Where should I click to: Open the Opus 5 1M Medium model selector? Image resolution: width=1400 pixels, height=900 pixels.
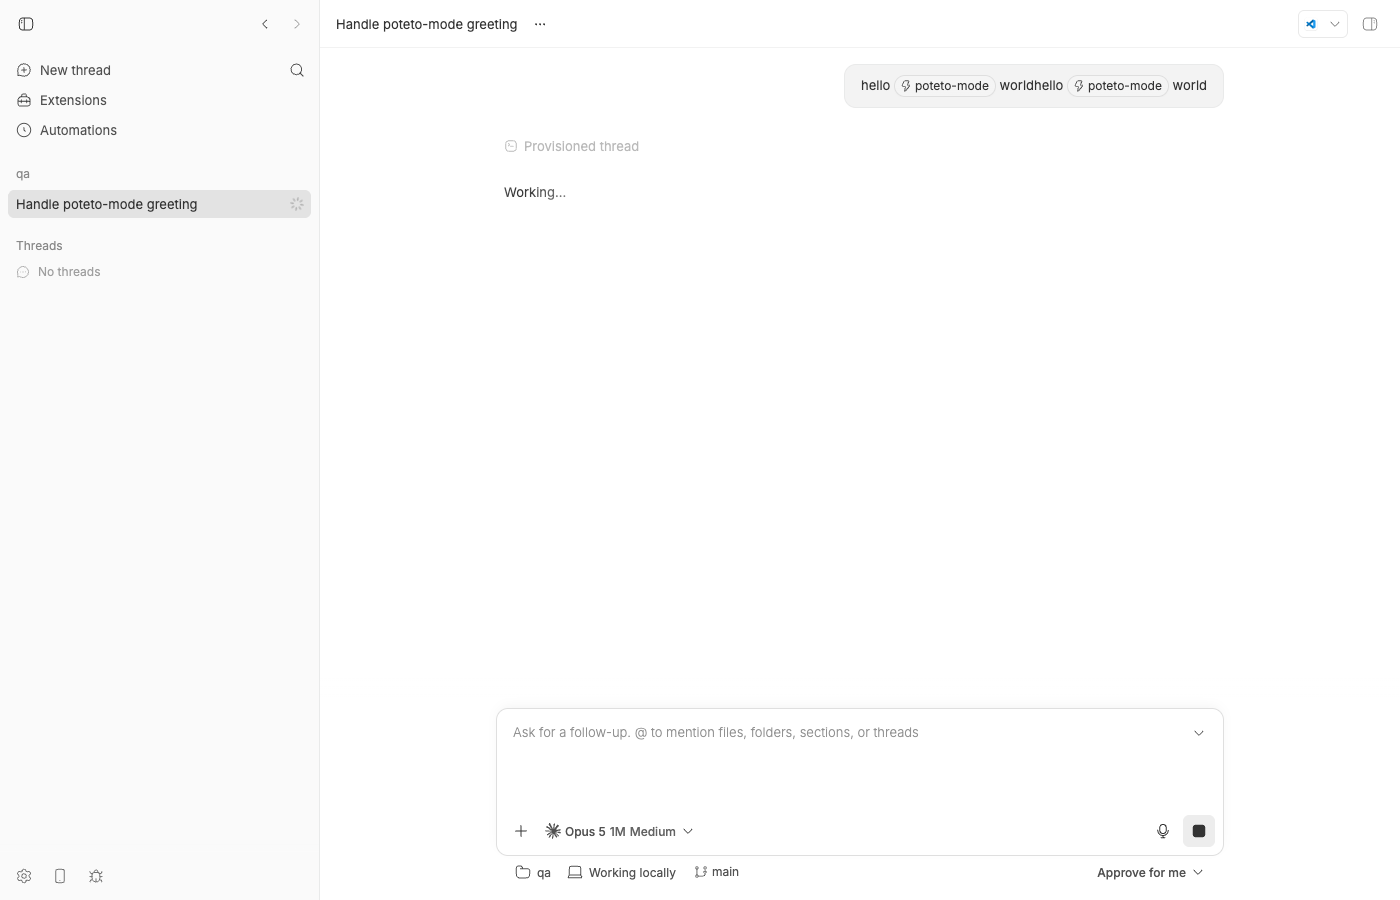coord(619,831)
